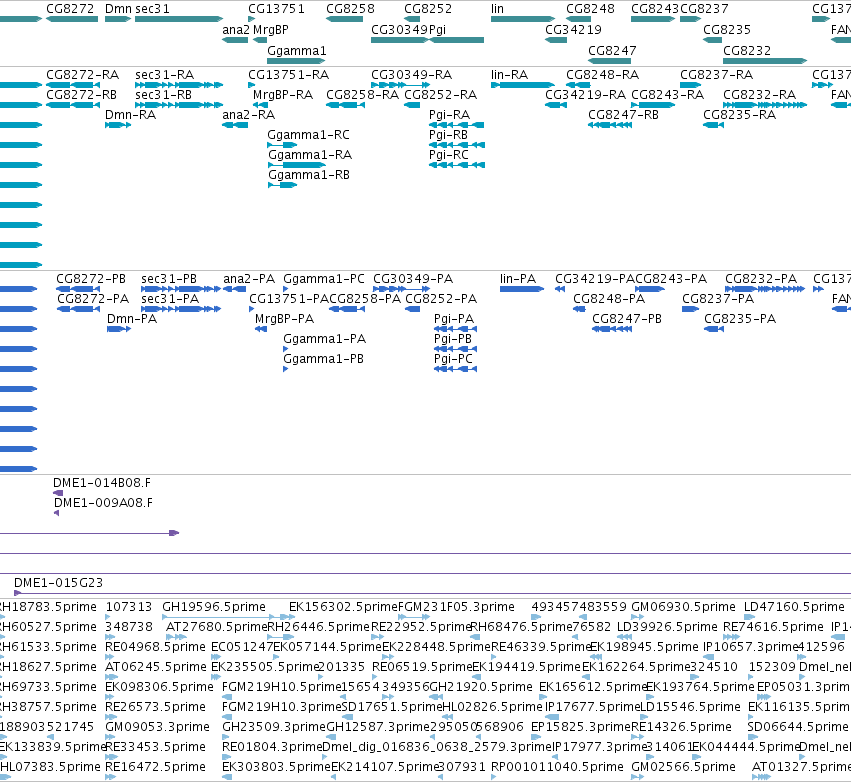The image size is (851, 782).
Task: Click the MrgBP gene label
Action: (271, 29)
